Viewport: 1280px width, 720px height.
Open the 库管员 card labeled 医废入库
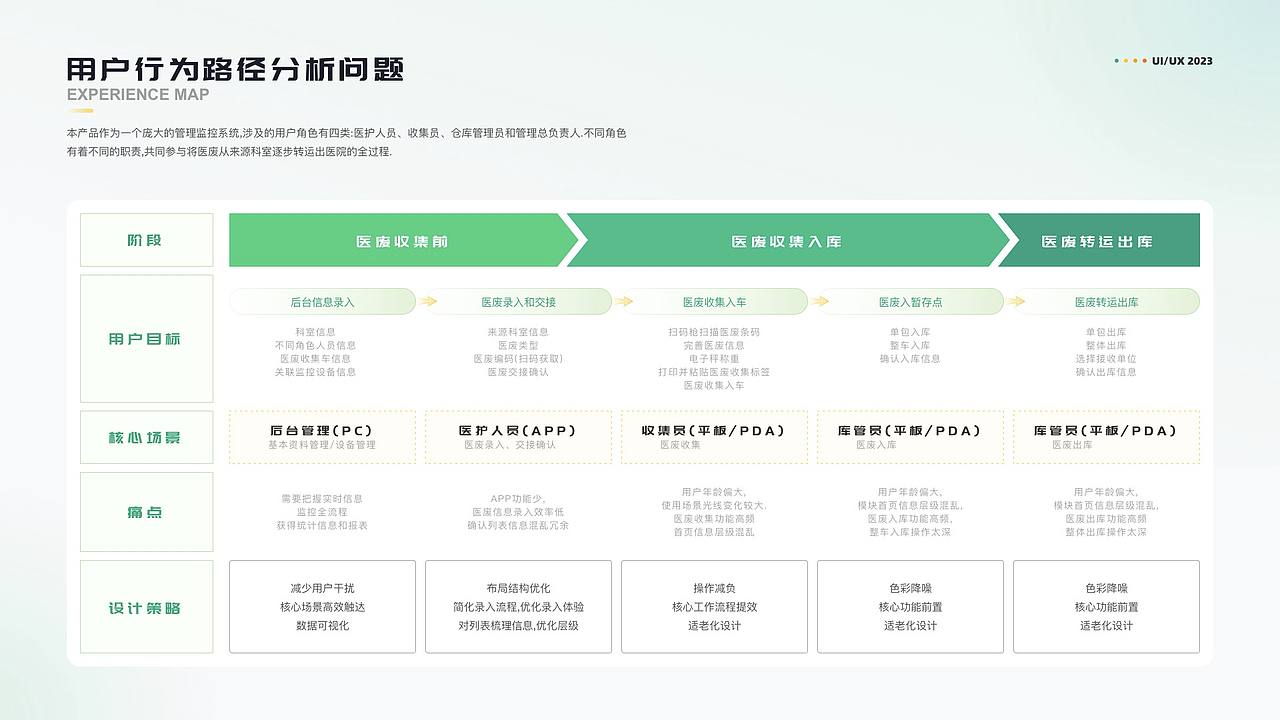(x=910, y=437)
